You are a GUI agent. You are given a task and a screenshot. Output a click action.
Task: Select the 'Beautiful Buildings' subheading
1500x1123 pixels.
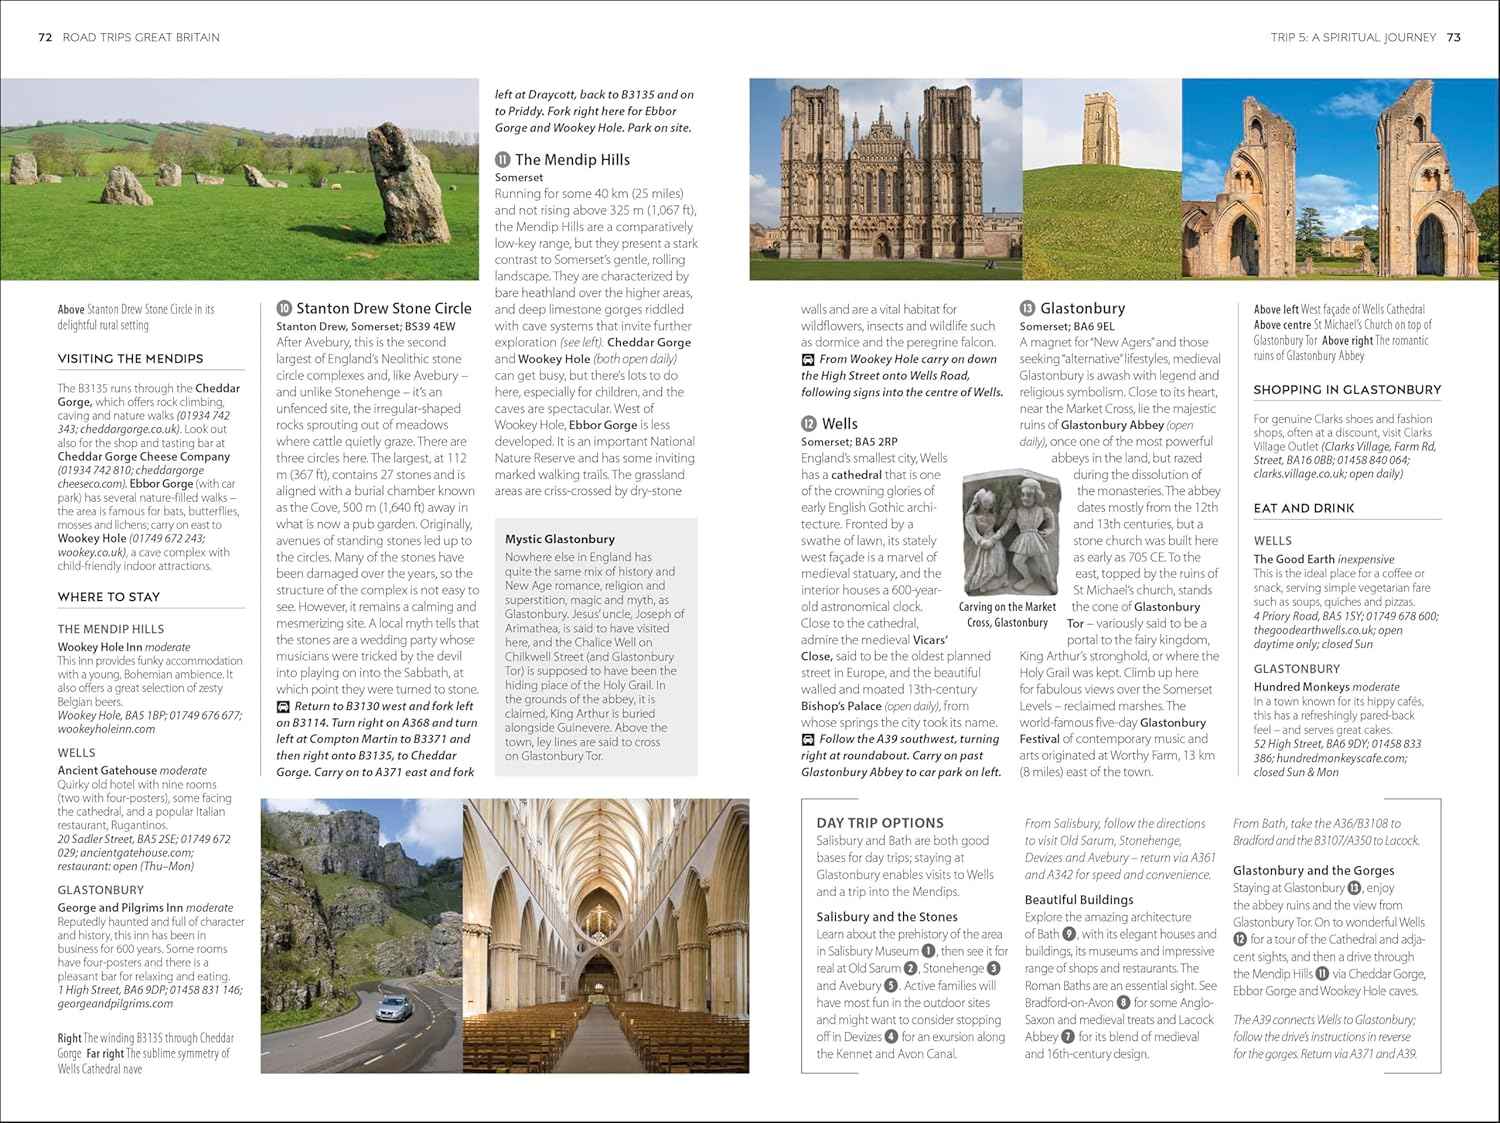tap(1079, 900)
